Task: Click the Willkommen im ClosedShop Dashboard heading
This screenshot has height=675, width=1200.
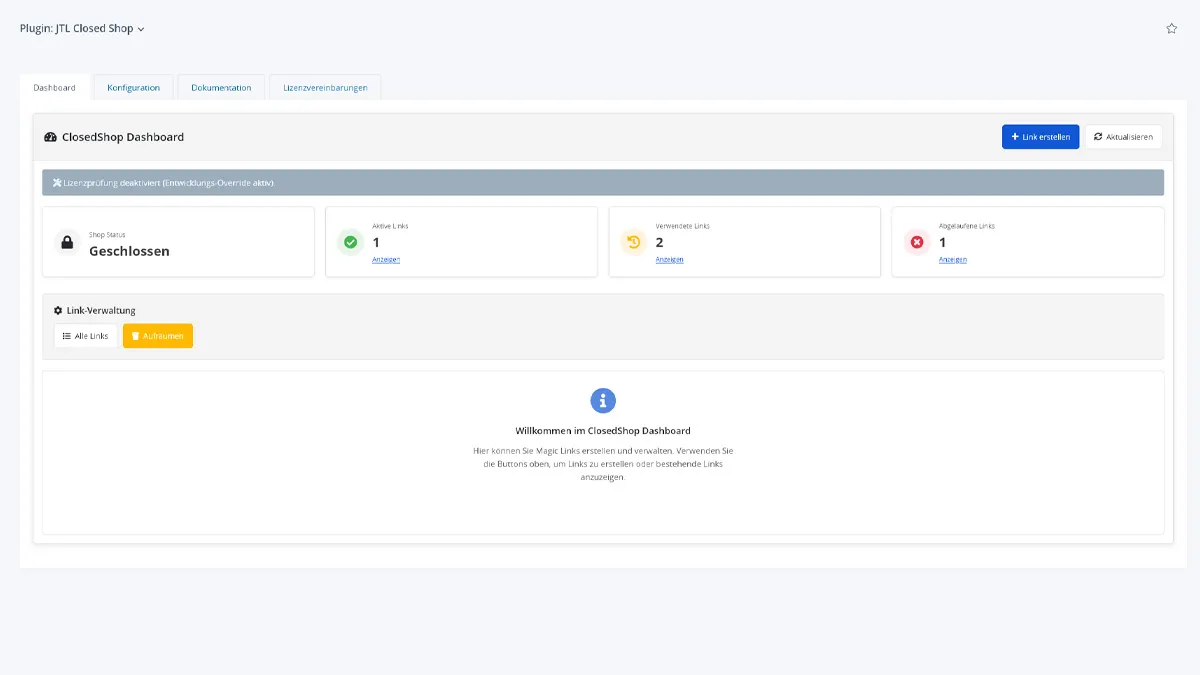Action: coord(603,431)
